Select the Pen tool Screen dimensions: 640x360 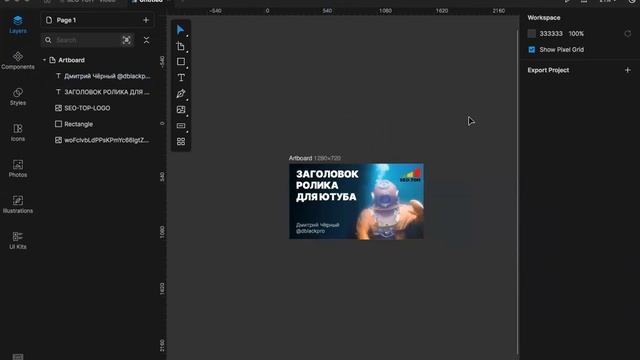pyautogui.click(x=180, y=93)
